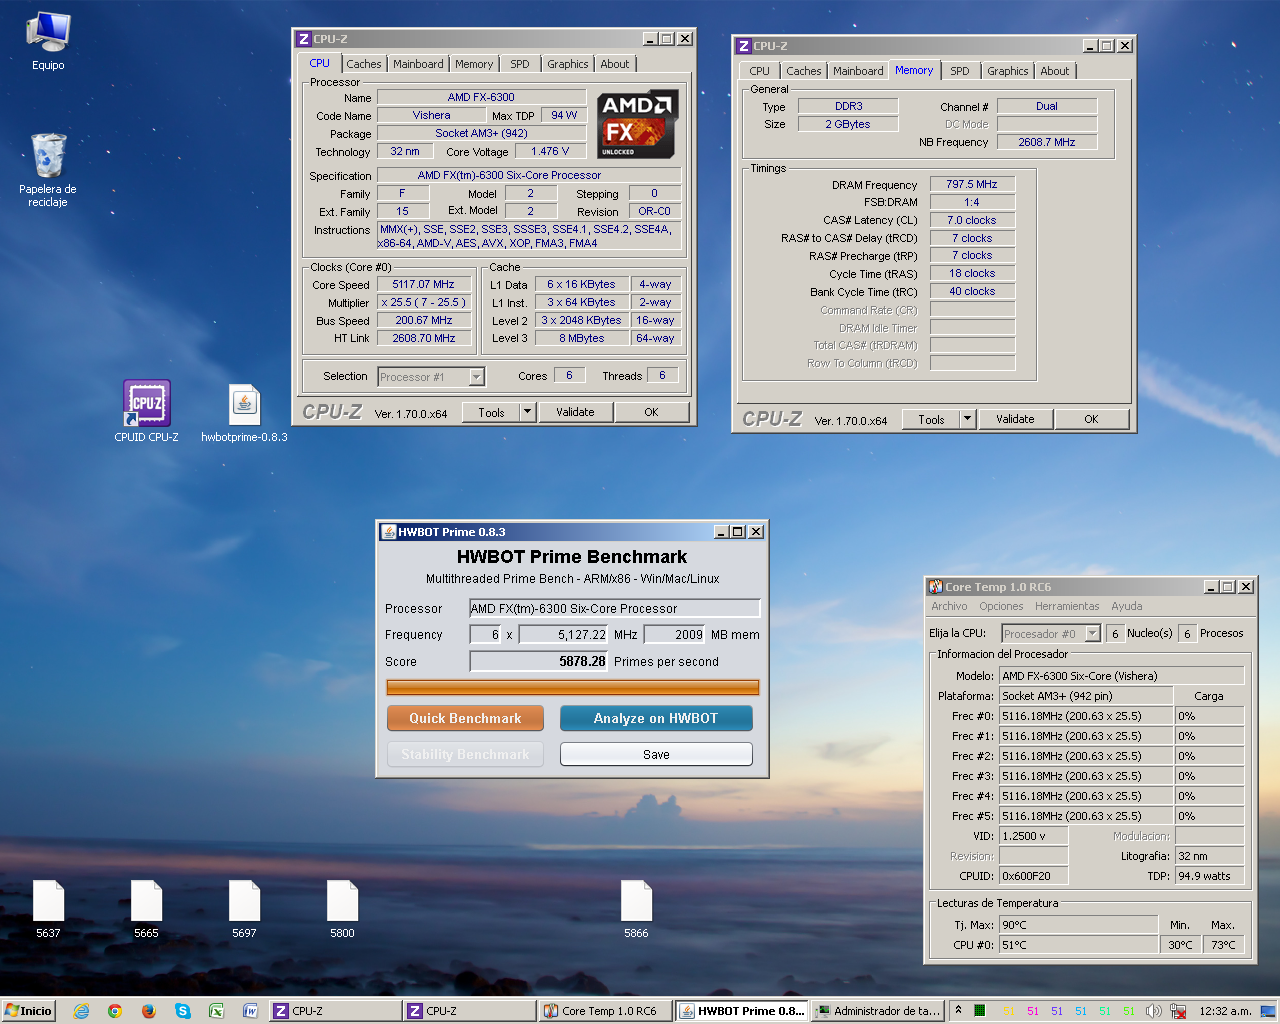
Task: Open the Herramientas menu in Core Temp
Action: [1067, 606]
